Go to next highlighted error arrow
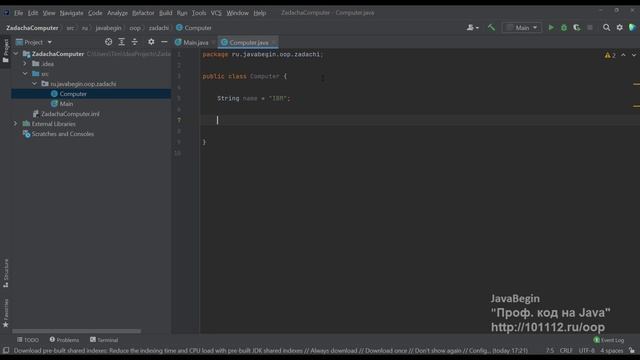This screenshot has height=360, width=640. pos(633,55)
